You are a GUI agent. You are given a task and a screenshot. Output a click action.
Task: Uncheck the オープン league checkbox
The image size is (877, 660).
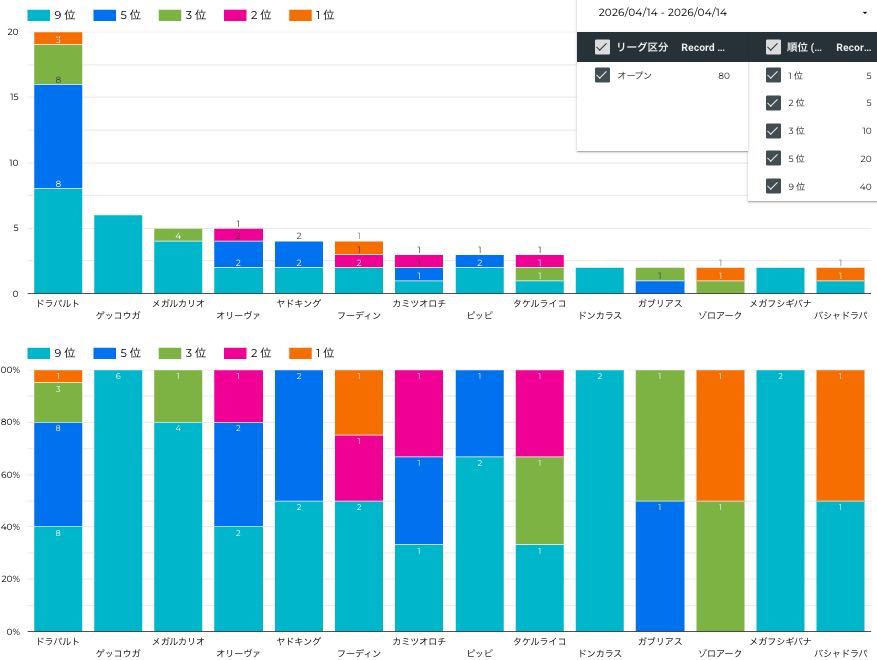[602, 75]
